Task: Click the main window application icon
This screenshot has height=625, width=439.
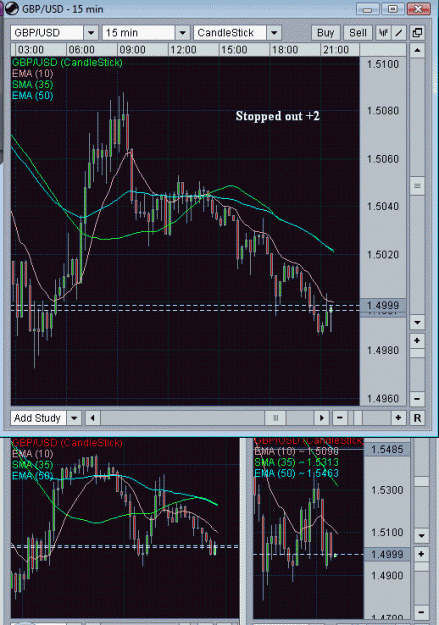Action: [x=12, y=8]
